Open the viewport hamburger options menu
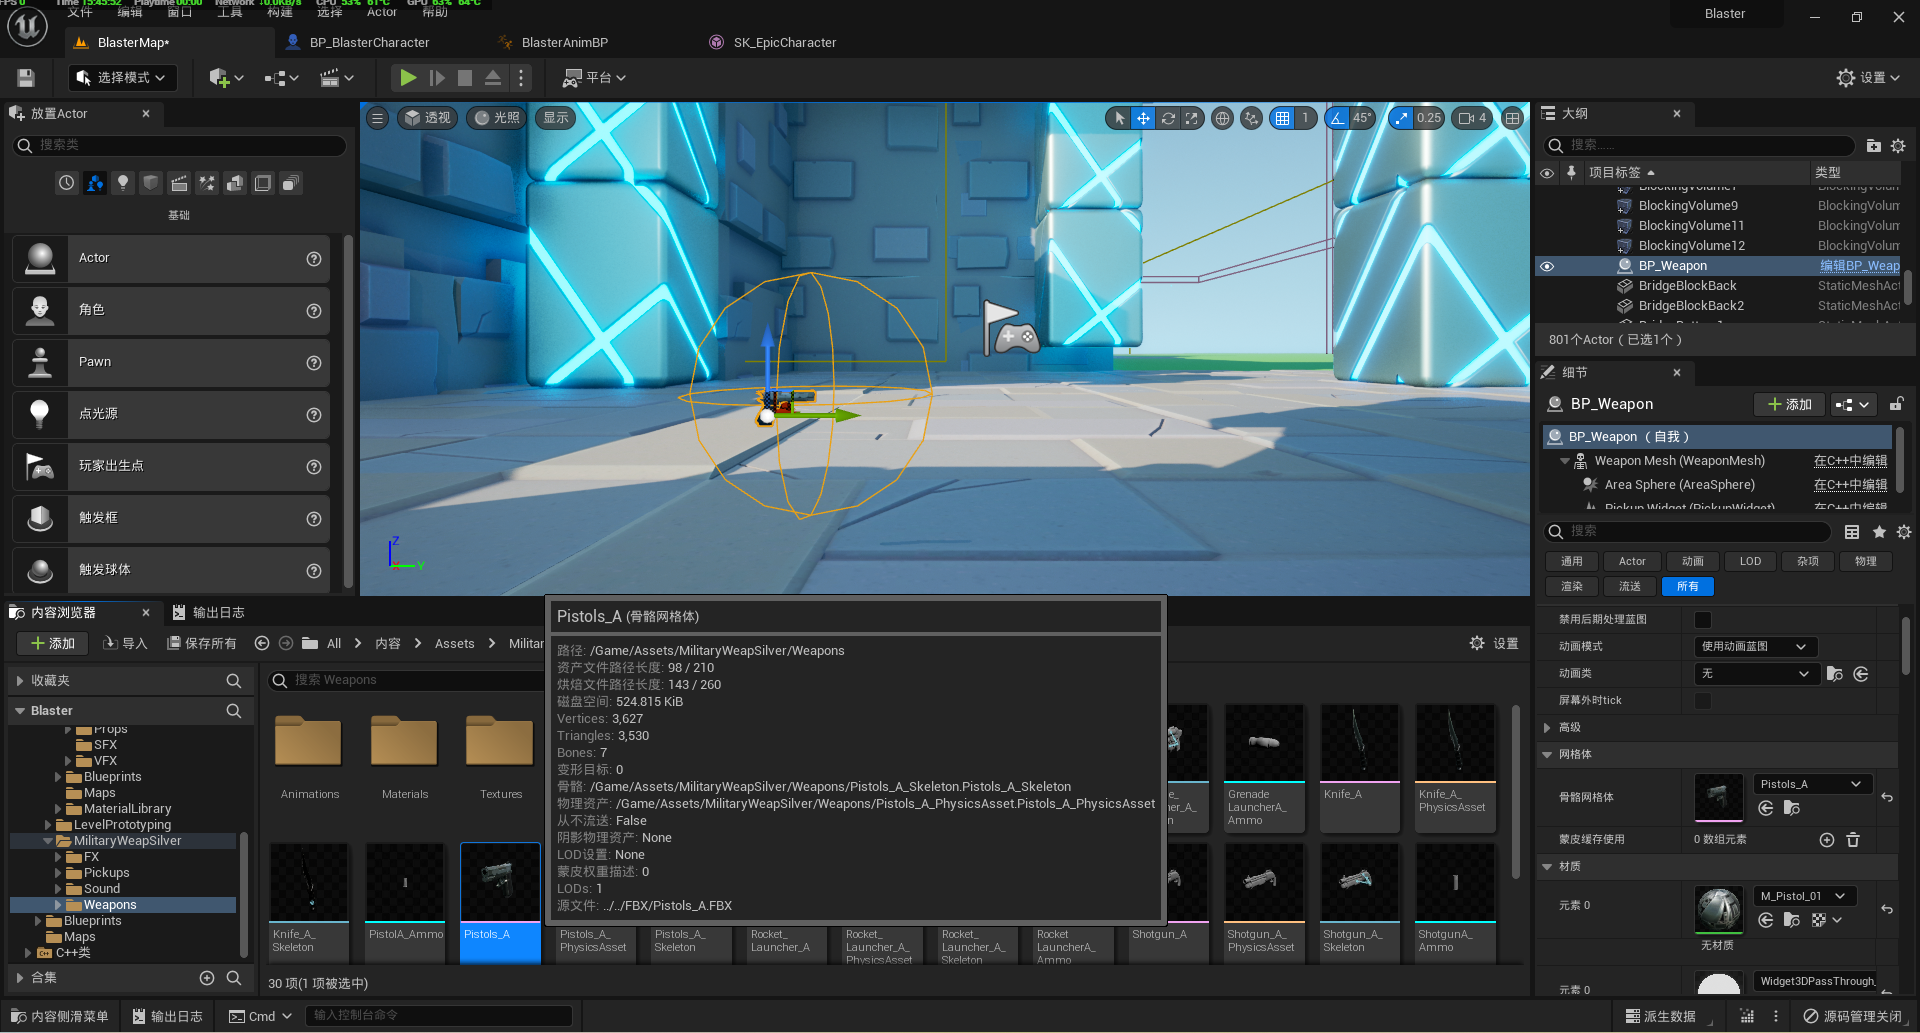Viewport: 1920px width, 1033px height. [x=377, y=118]
